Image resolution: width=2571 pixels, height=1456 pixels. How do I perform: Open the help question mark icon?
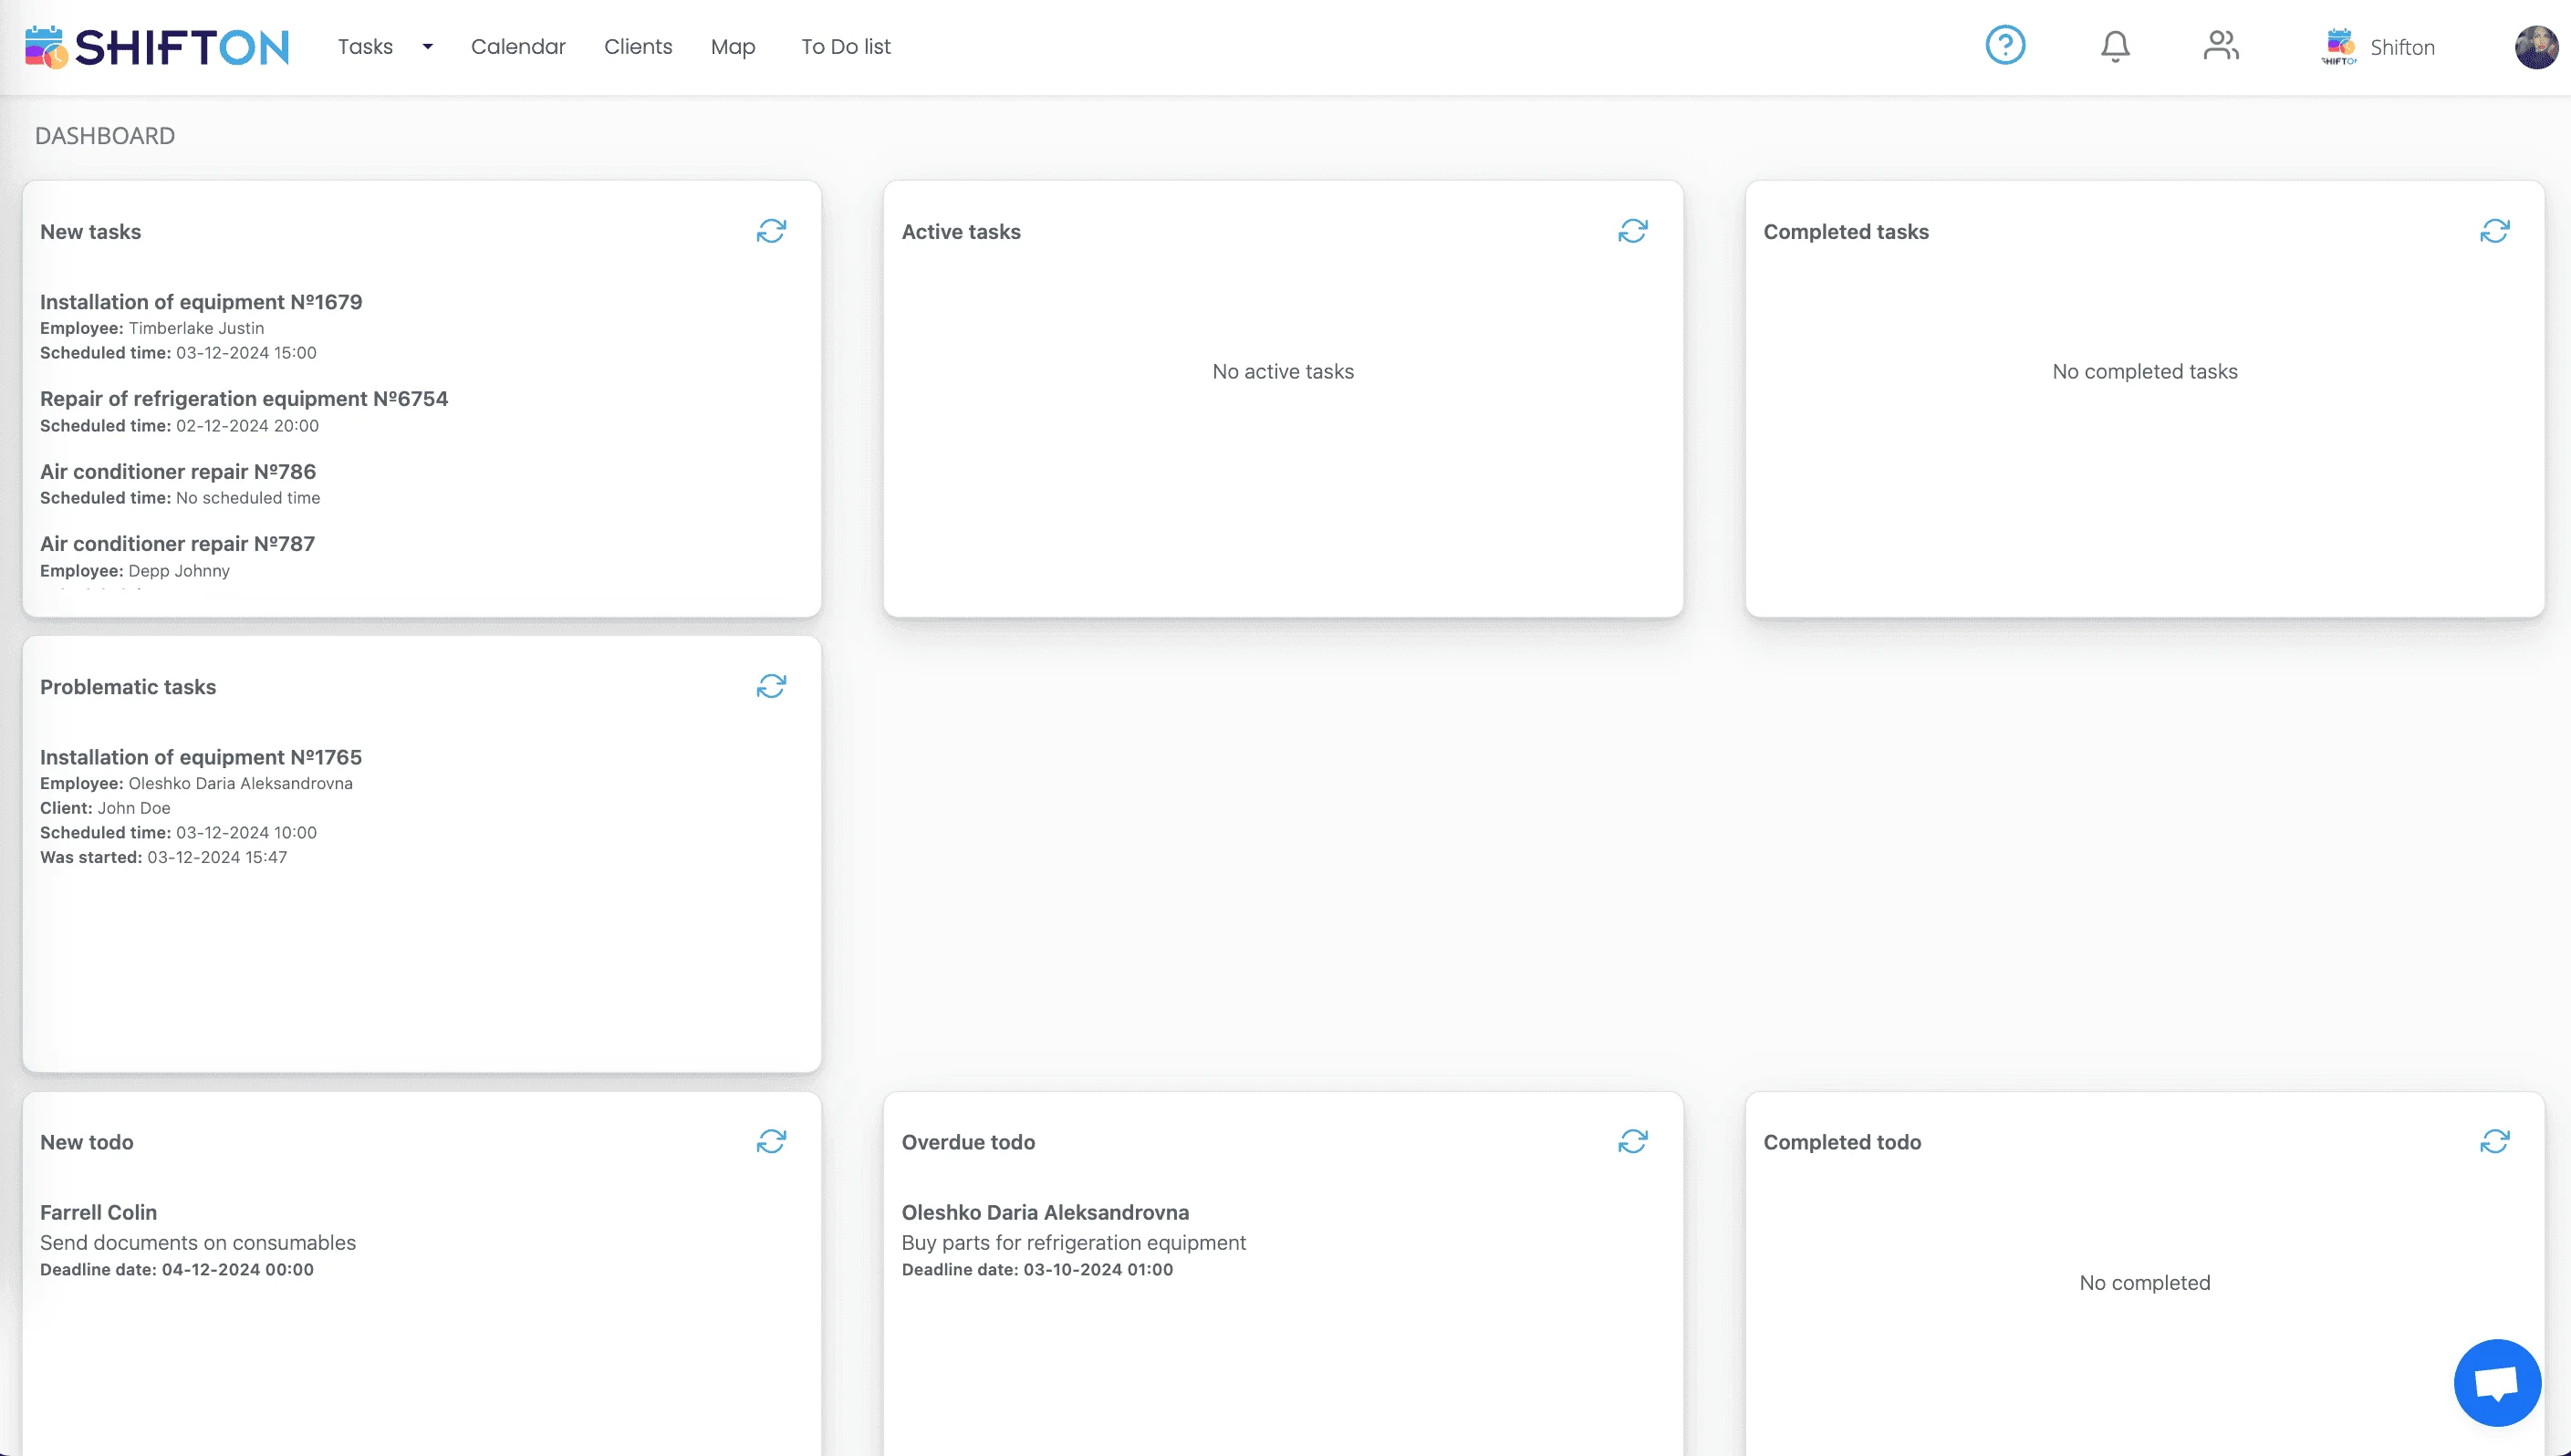[x=2004, y=46]
